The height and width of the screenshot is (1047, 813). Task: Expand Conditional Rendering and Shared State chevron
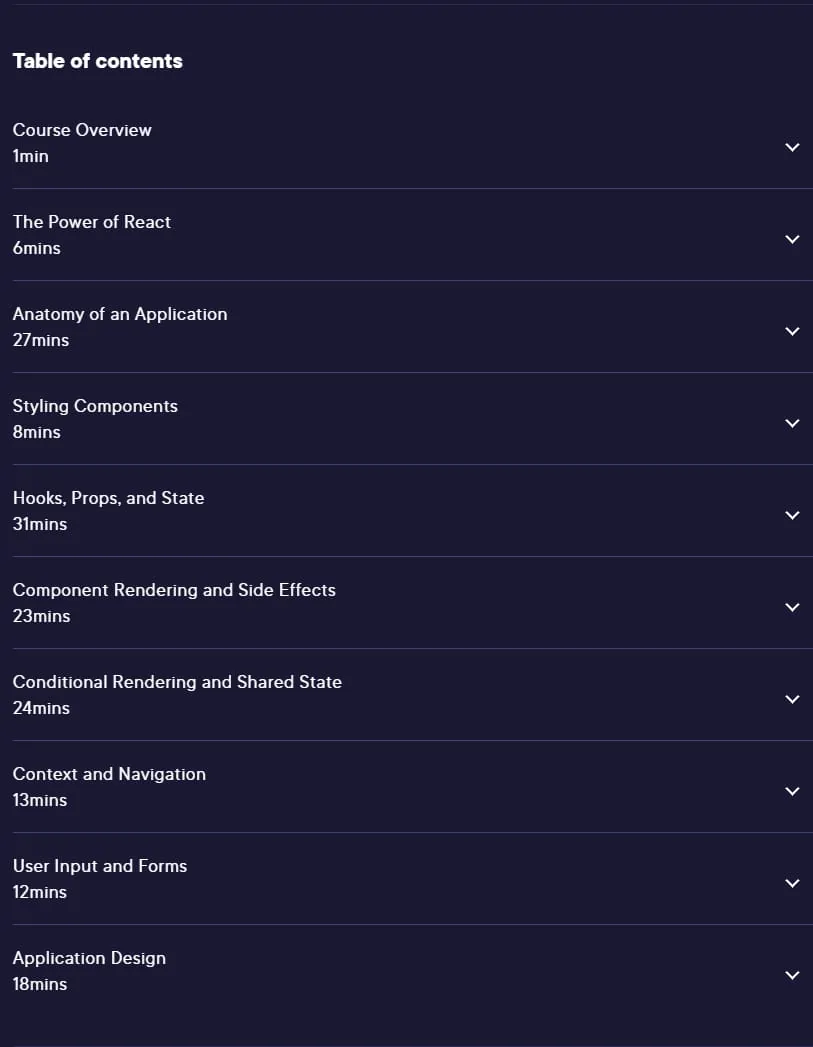[x=792, y=699]
